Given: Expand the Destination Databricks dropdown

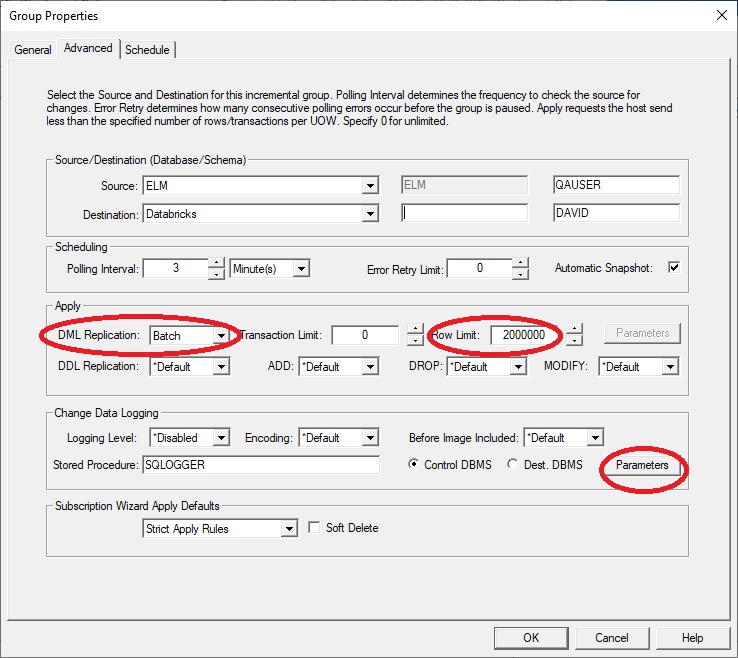Looking at the screenshot, I should 370,214.
